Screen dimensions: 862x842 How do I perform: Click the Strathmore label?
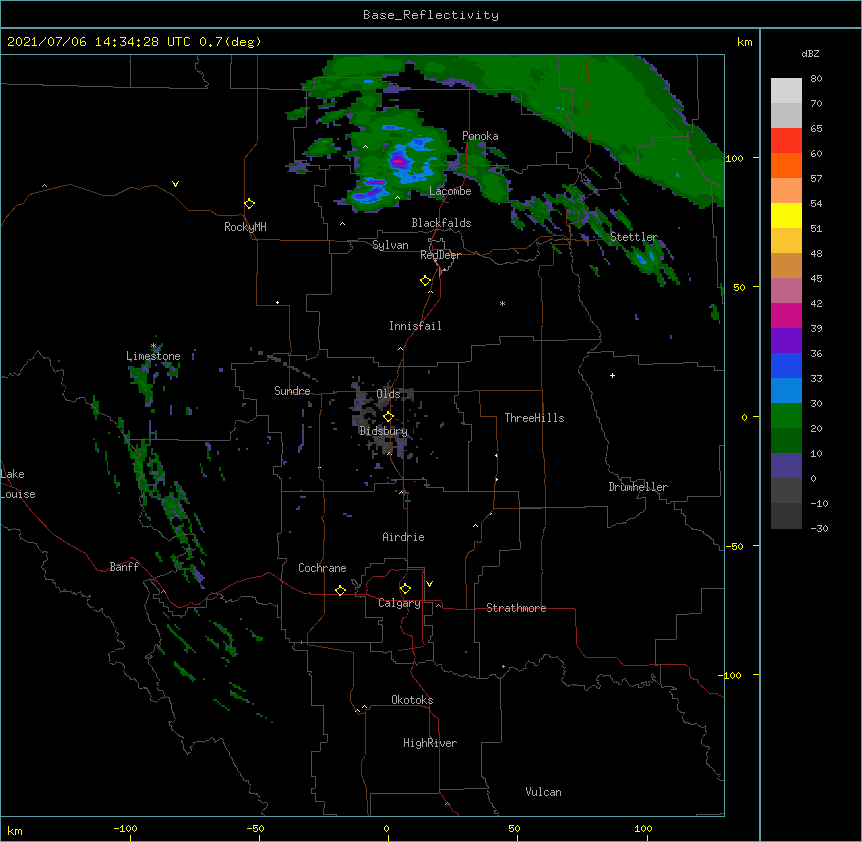516,608
